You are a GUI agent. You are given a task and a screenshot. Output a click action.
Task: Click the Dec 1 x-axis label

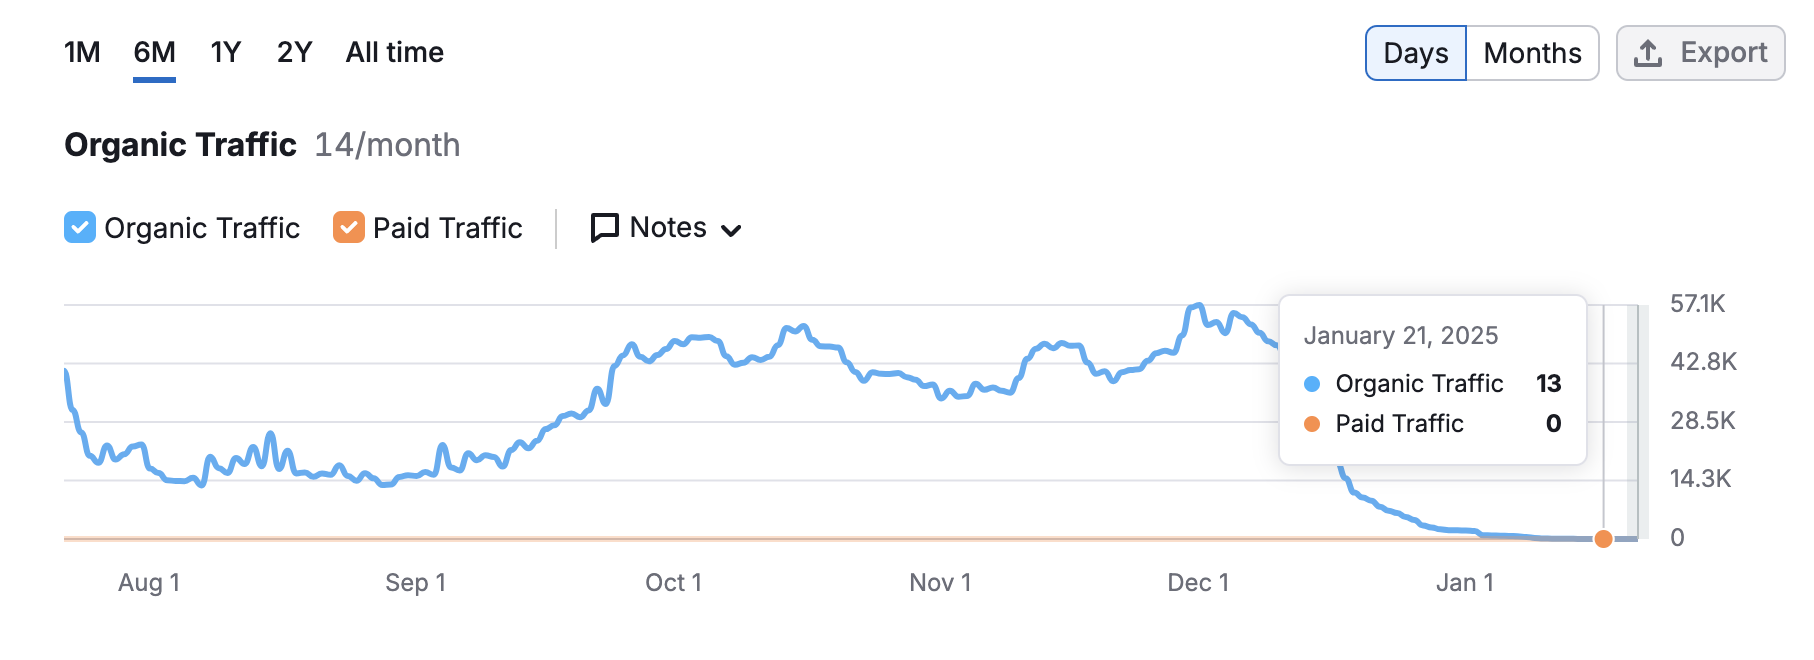pos(1198,582)
